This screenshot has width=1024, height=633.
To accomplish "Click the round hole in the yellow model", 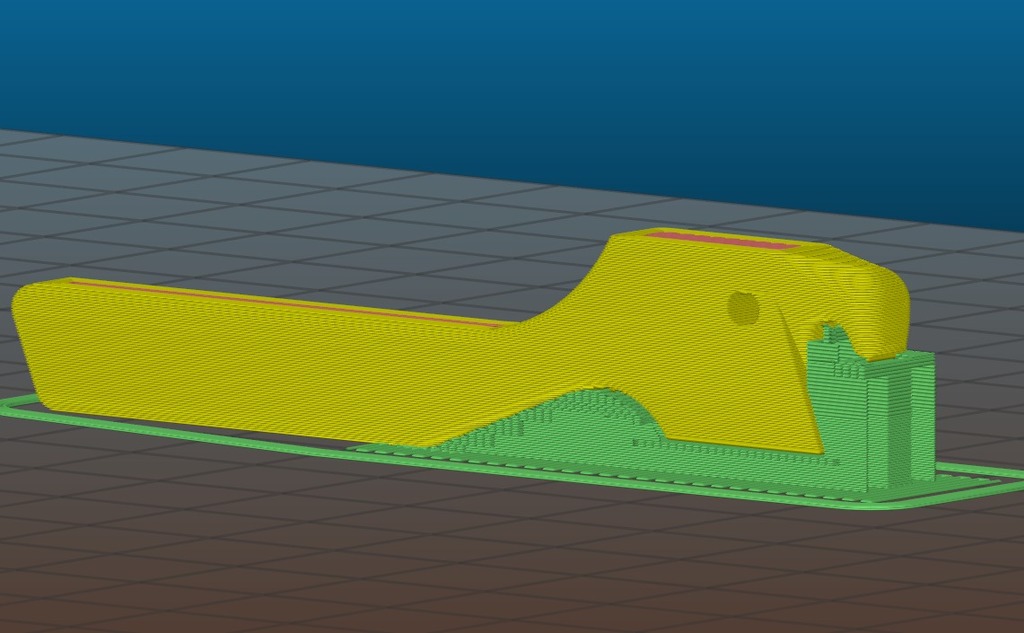I will (x=744, y=308).
